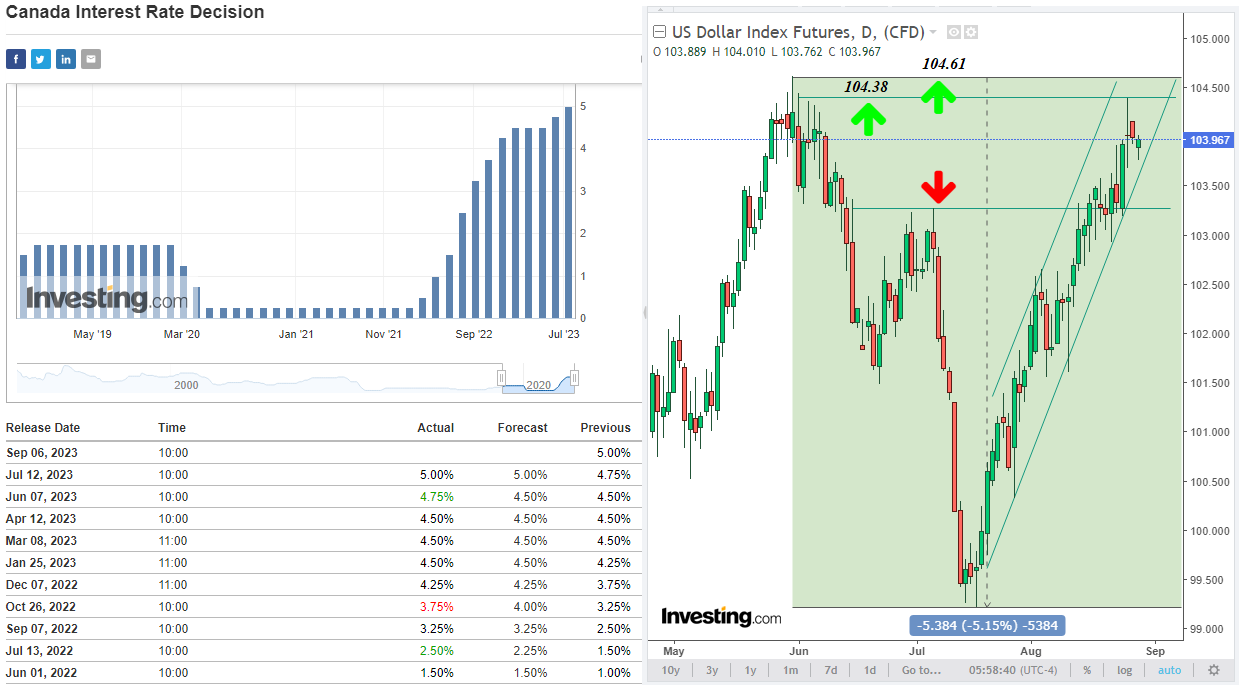Viewport: 1239px width, 685px height.
Task: Toggle percent scale on price chart
Action: pos(1087,670)
